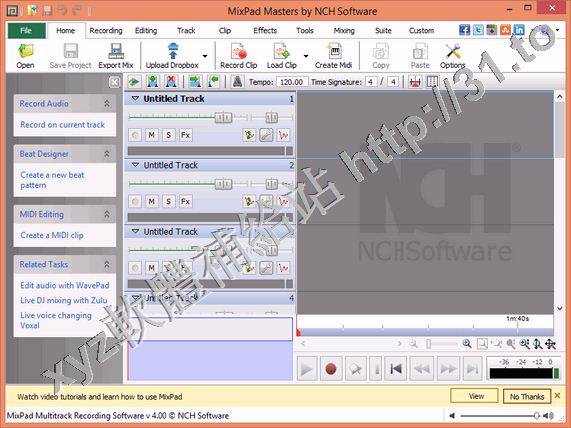Collapse the Related Tasks panel
This screenshot has height=428, width=571.
pos(107,264)
